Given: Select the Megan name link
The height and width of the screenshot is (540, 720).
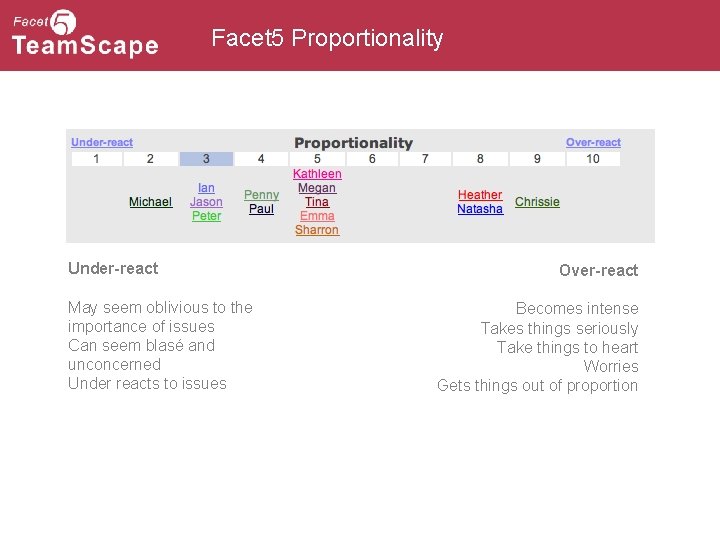Looking at the screenshot, I should [317, 188].
